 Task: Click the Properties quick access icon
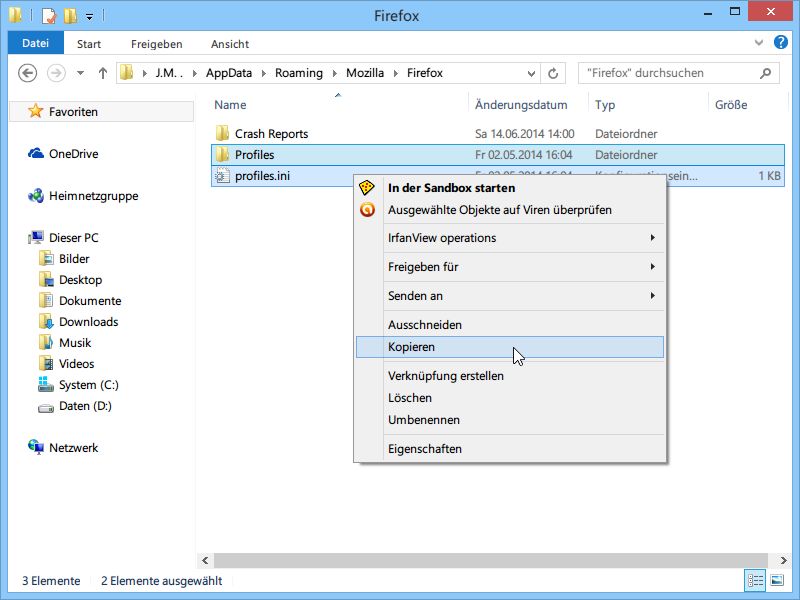point(48,16)
